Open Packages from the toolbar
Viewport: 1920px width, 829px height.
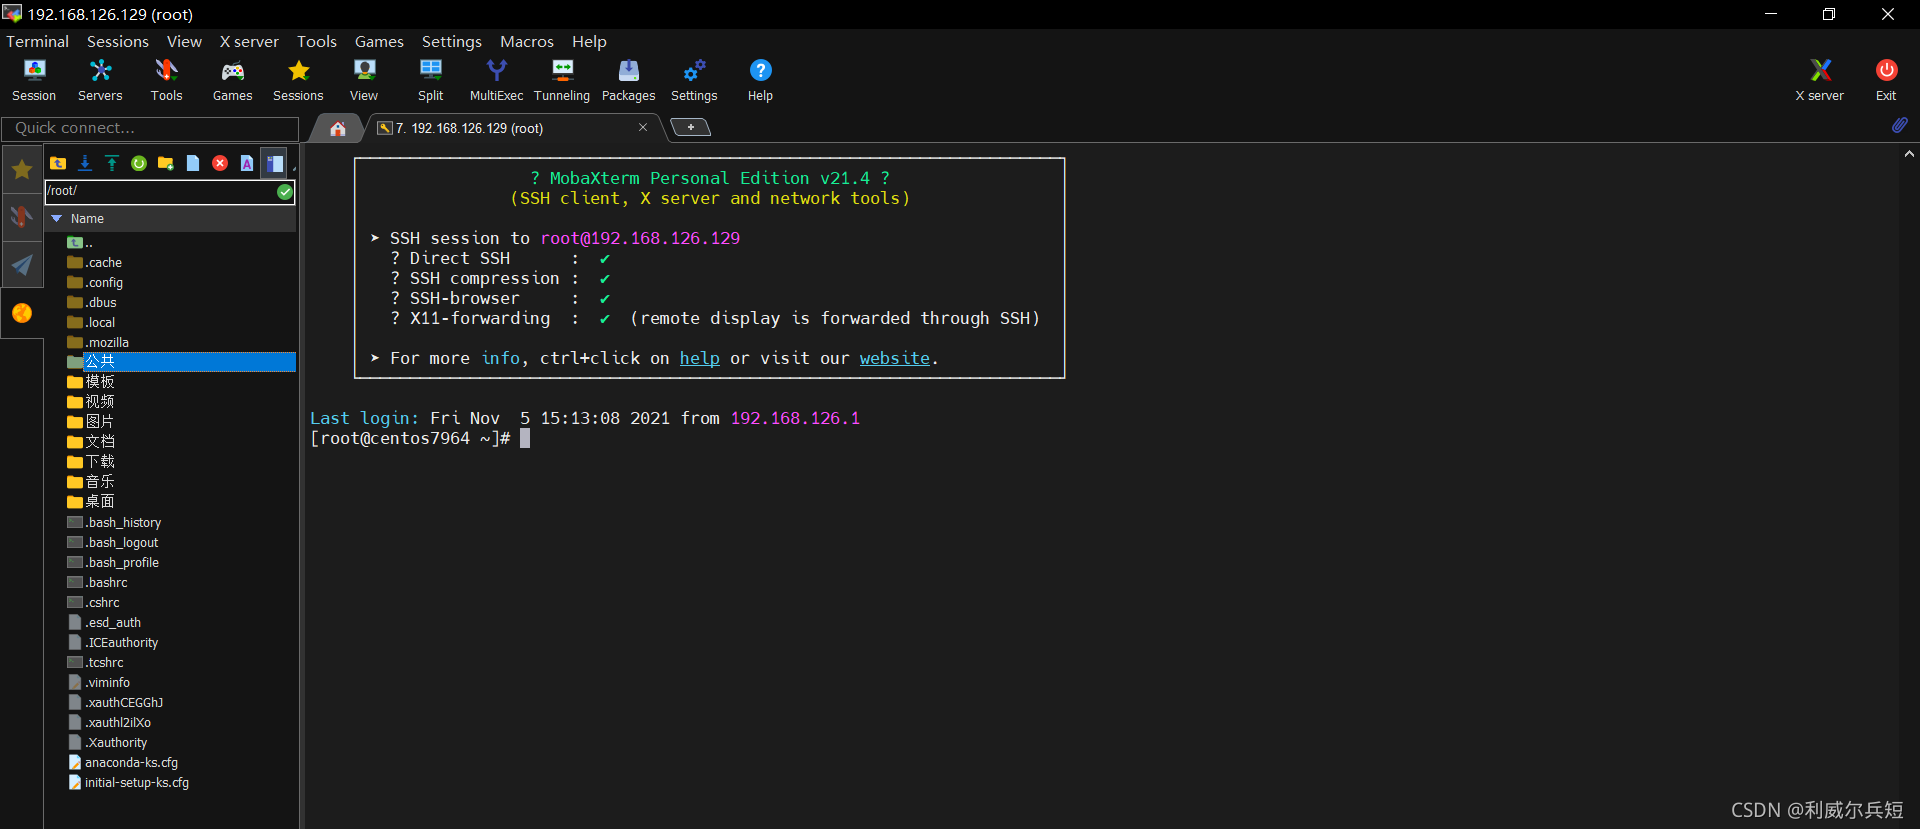[628, 79]
